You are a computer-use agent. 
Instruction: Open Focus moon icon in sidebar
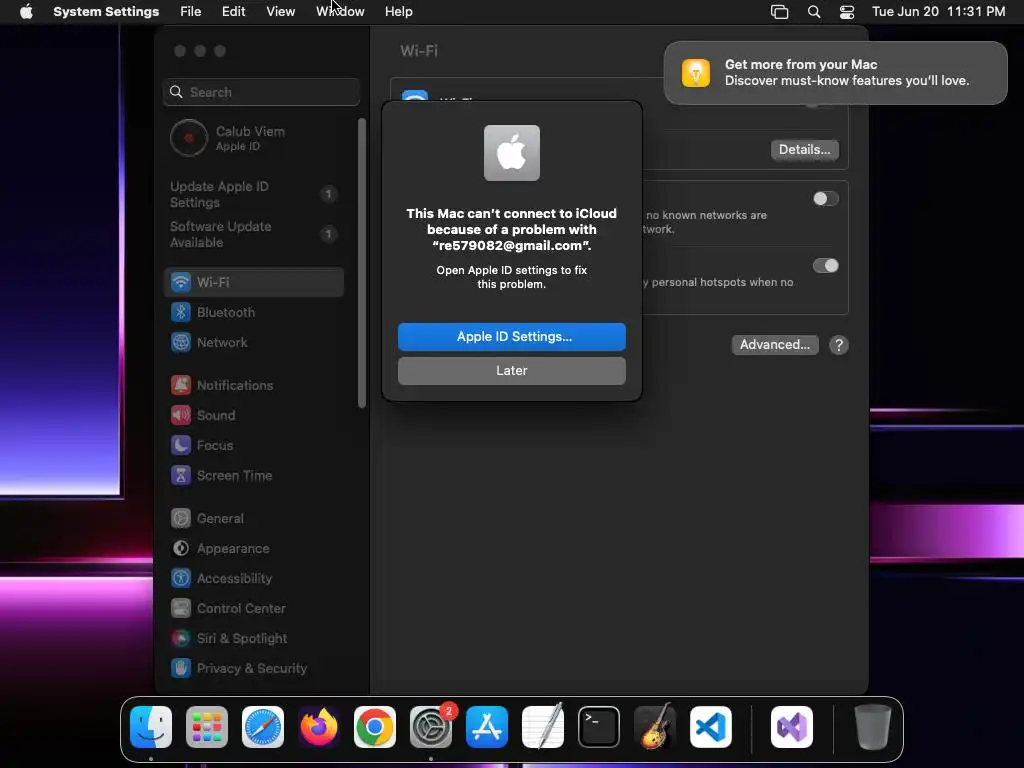coord(181,445)
